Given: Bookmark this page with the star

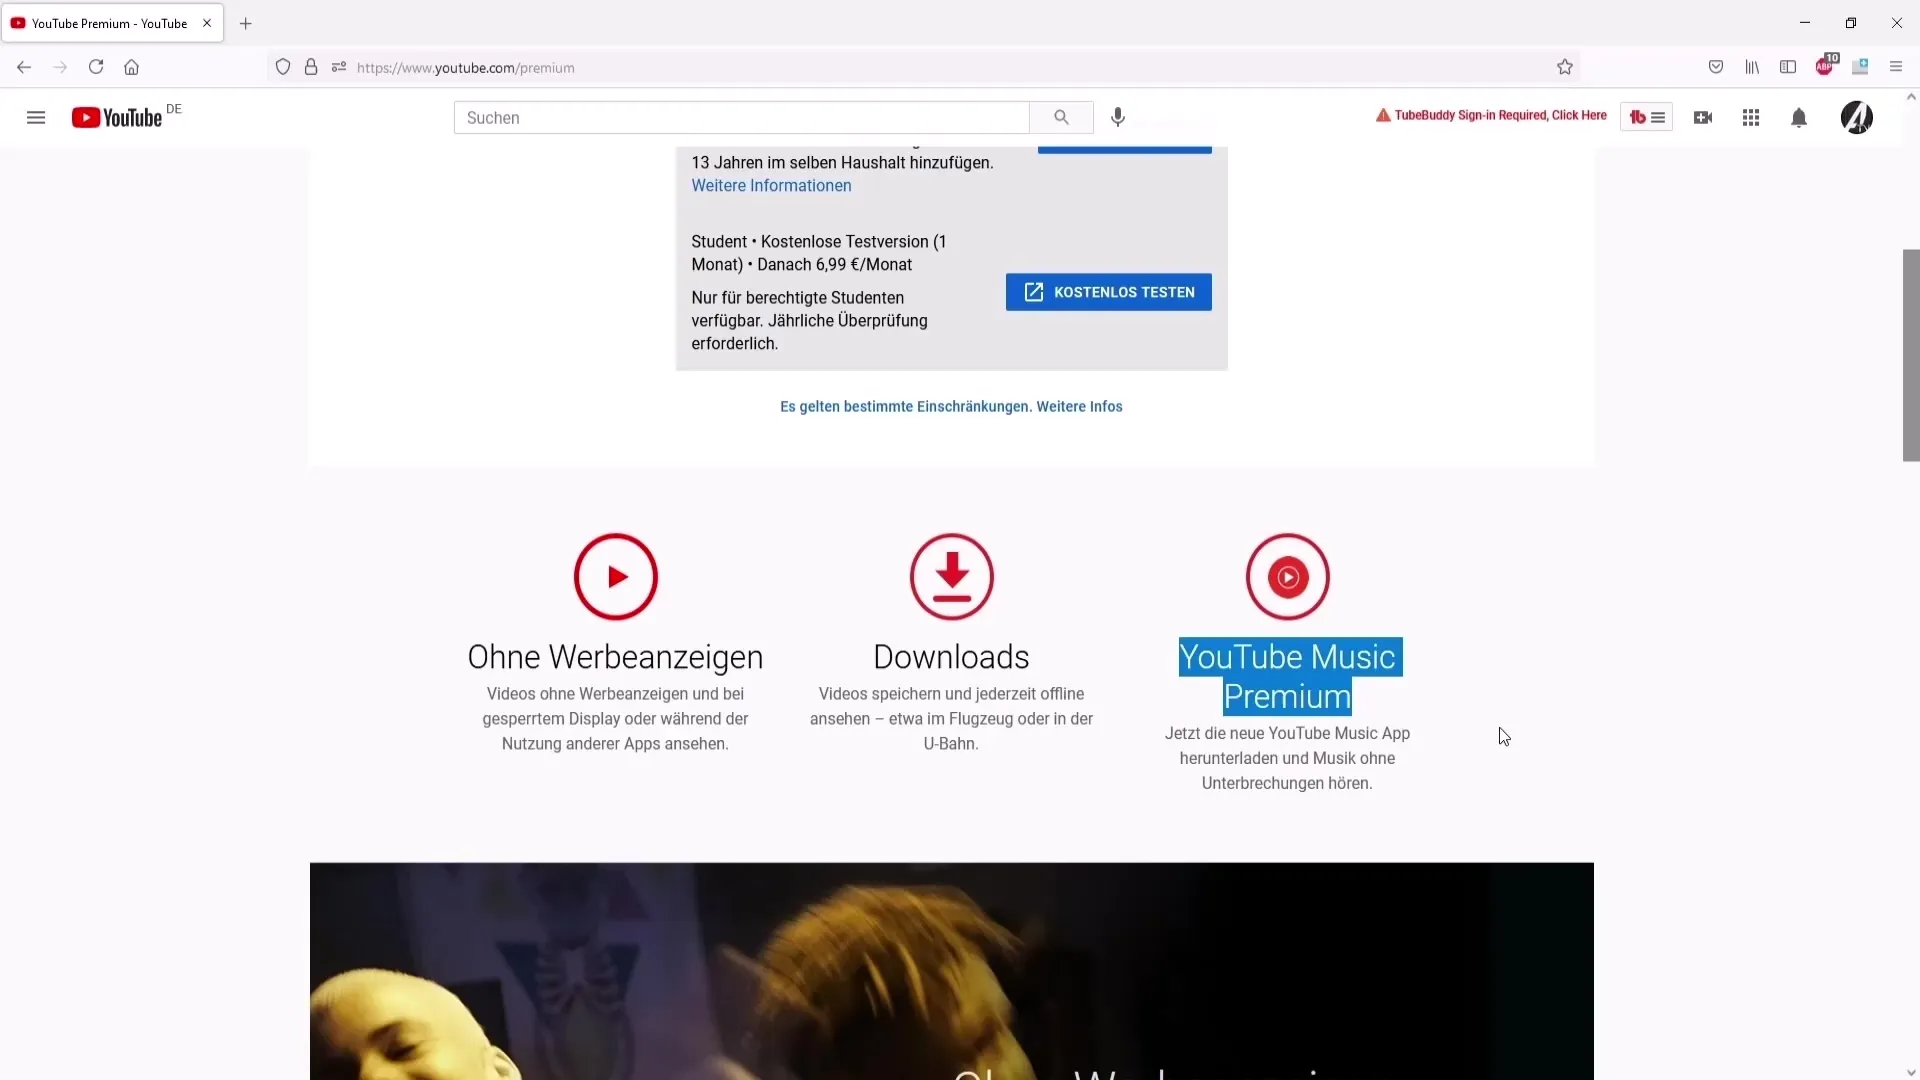Looking at the screenshot, I should click(x=1565, y=67).
